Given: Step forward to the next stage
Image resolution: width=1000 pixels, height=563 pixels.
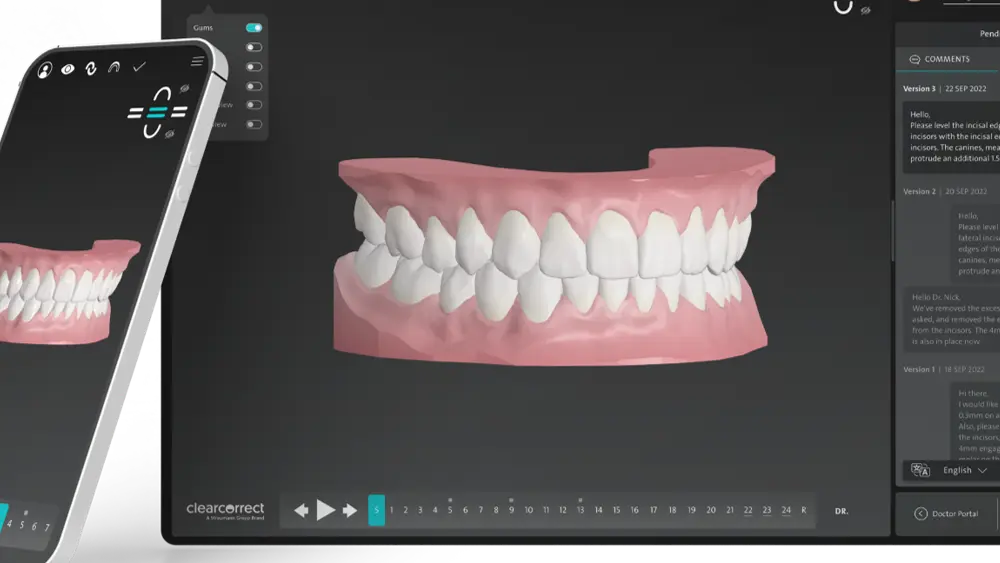Looking at the screenshot, I should (x=349, y=510).
